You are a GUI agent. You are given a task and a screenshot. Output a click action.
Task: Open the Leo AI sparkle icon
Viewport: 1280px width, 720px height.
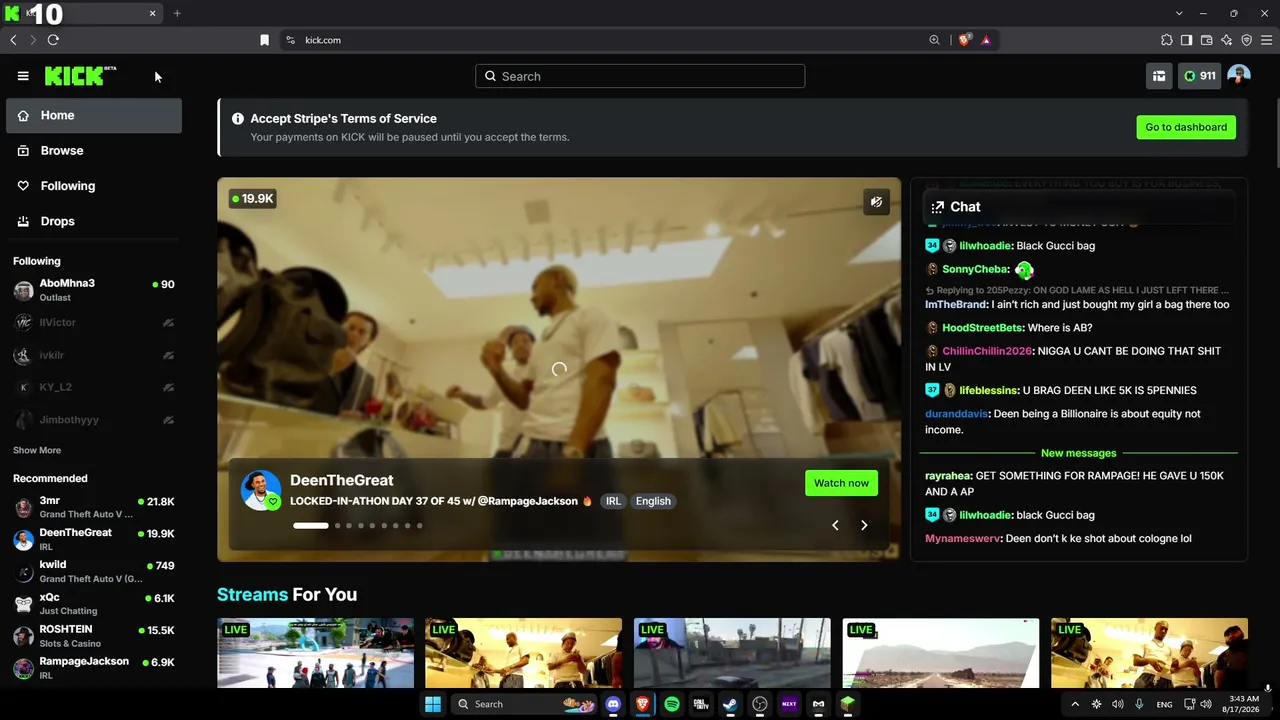[1226, 40]
